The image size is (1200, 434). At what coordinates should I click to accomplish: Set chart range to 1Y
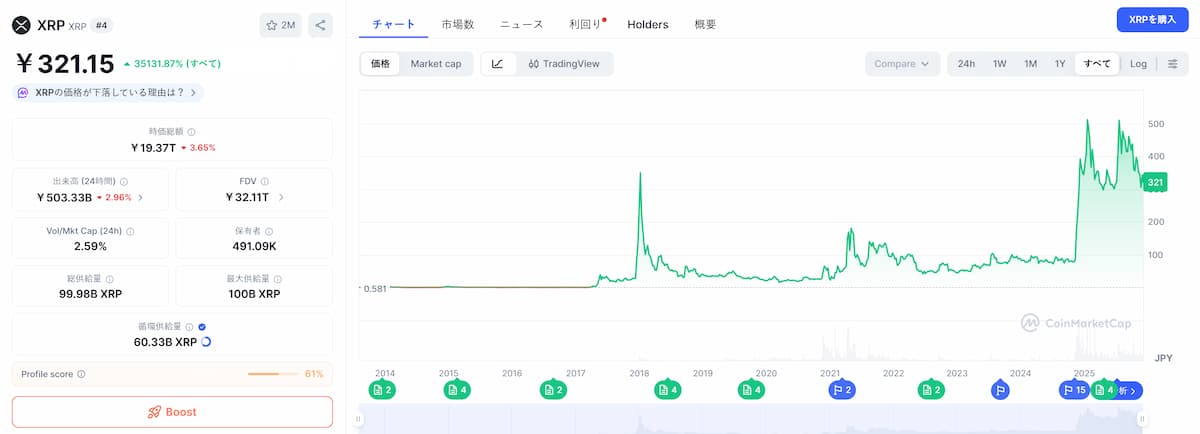point(1060,63)
